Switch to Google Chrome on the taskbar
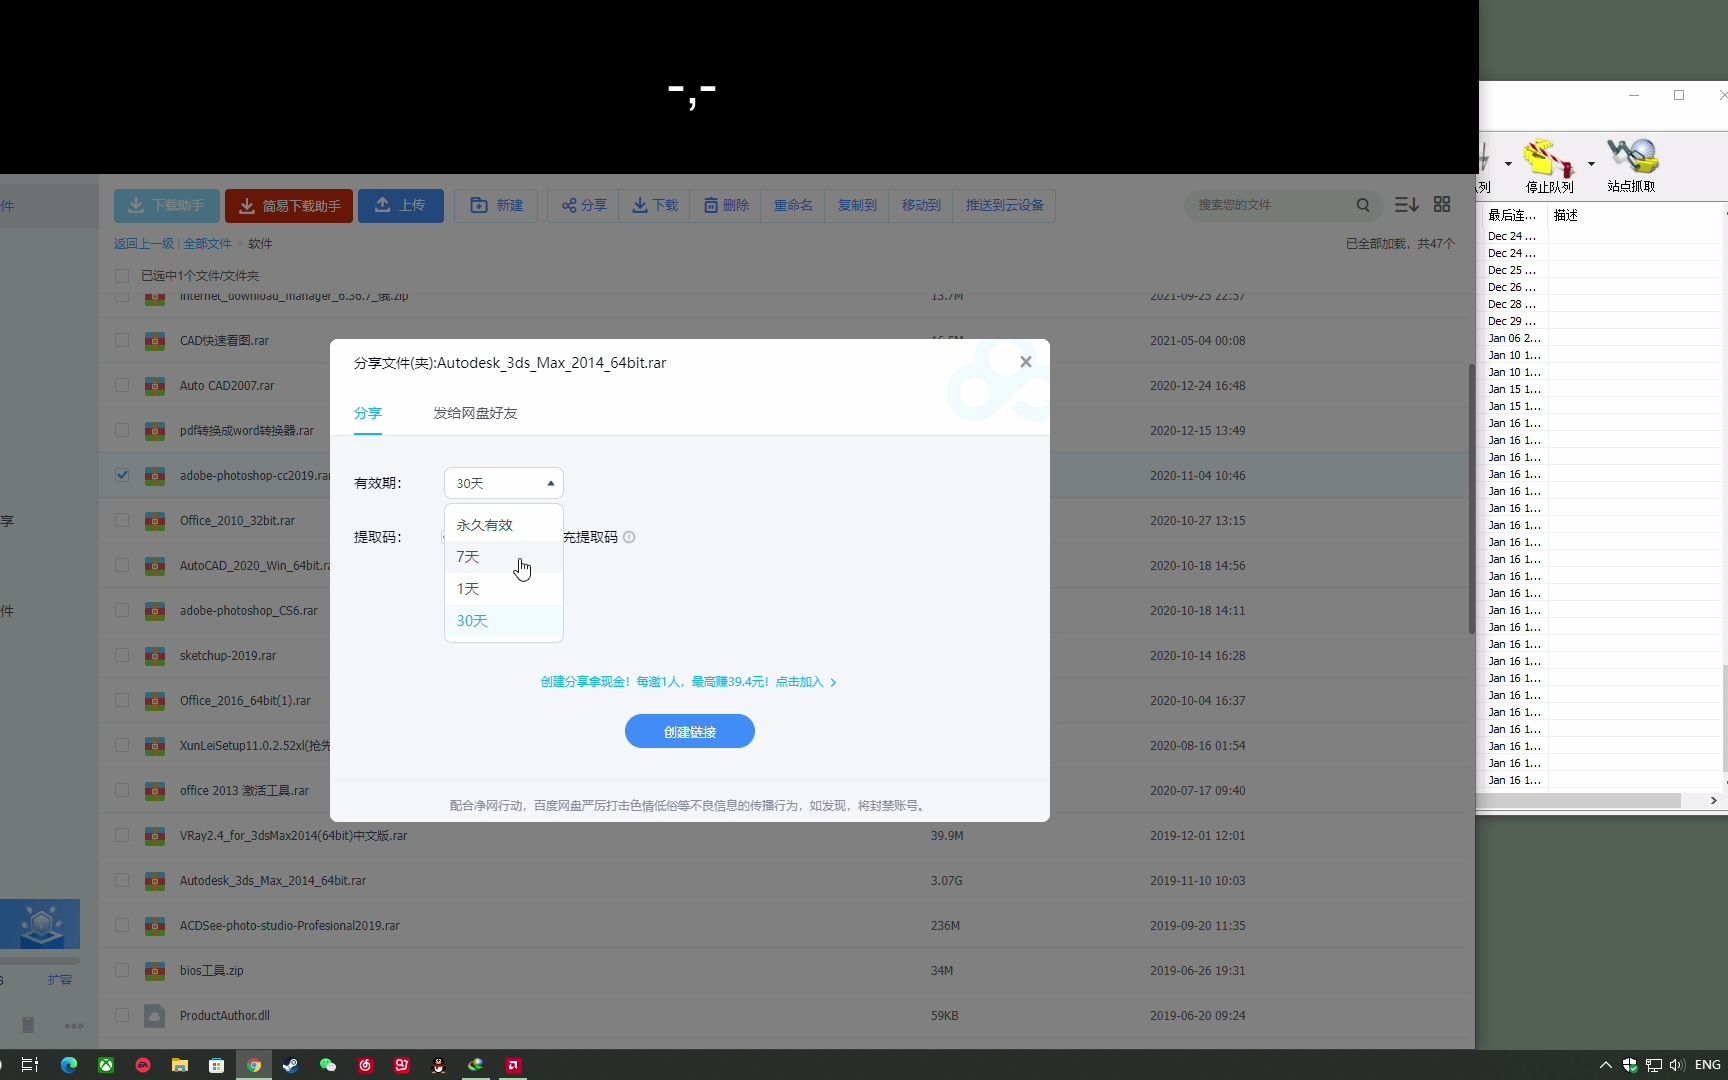 coord(254,1065)
